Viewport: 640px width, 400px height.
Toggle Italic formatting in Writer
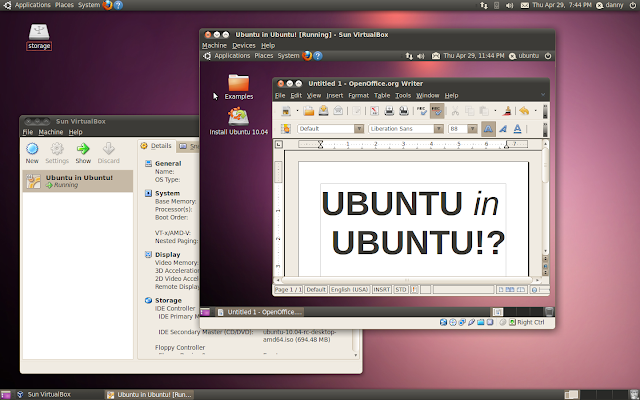click(503, 129)
